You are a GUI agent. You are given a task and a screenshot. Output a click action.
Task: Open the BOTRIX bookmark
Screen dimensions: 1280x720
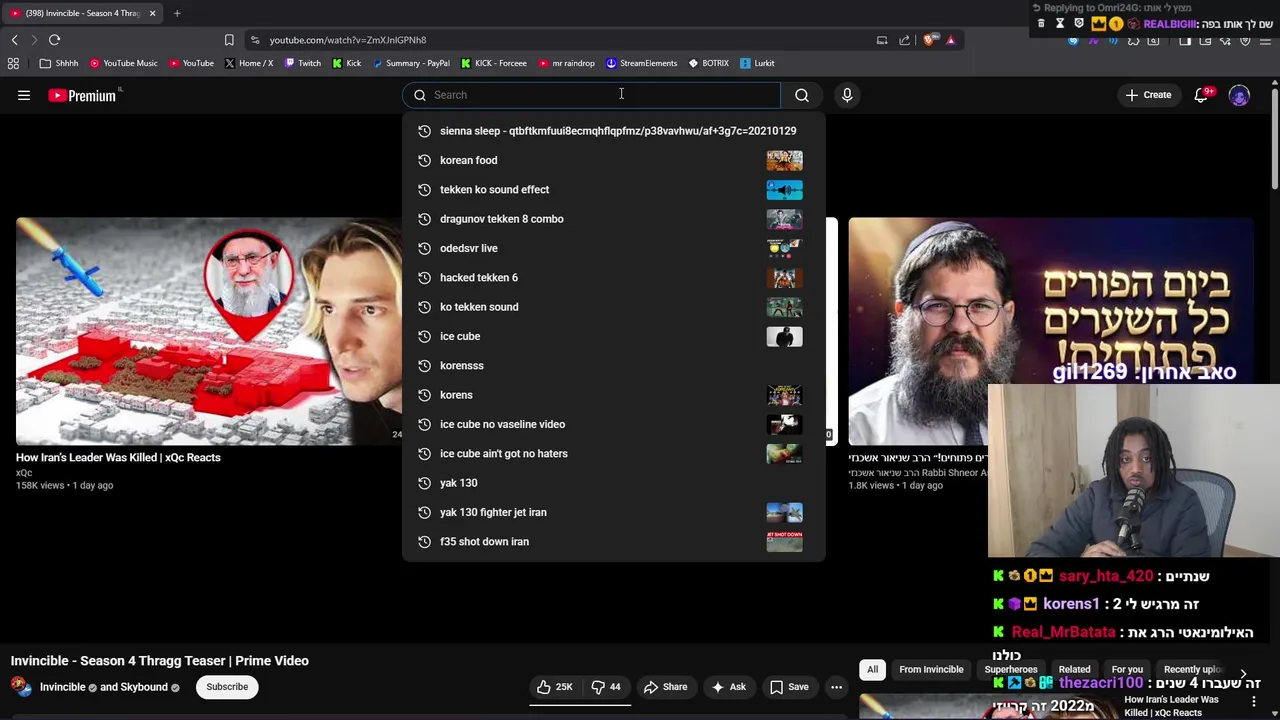(709, 63)
